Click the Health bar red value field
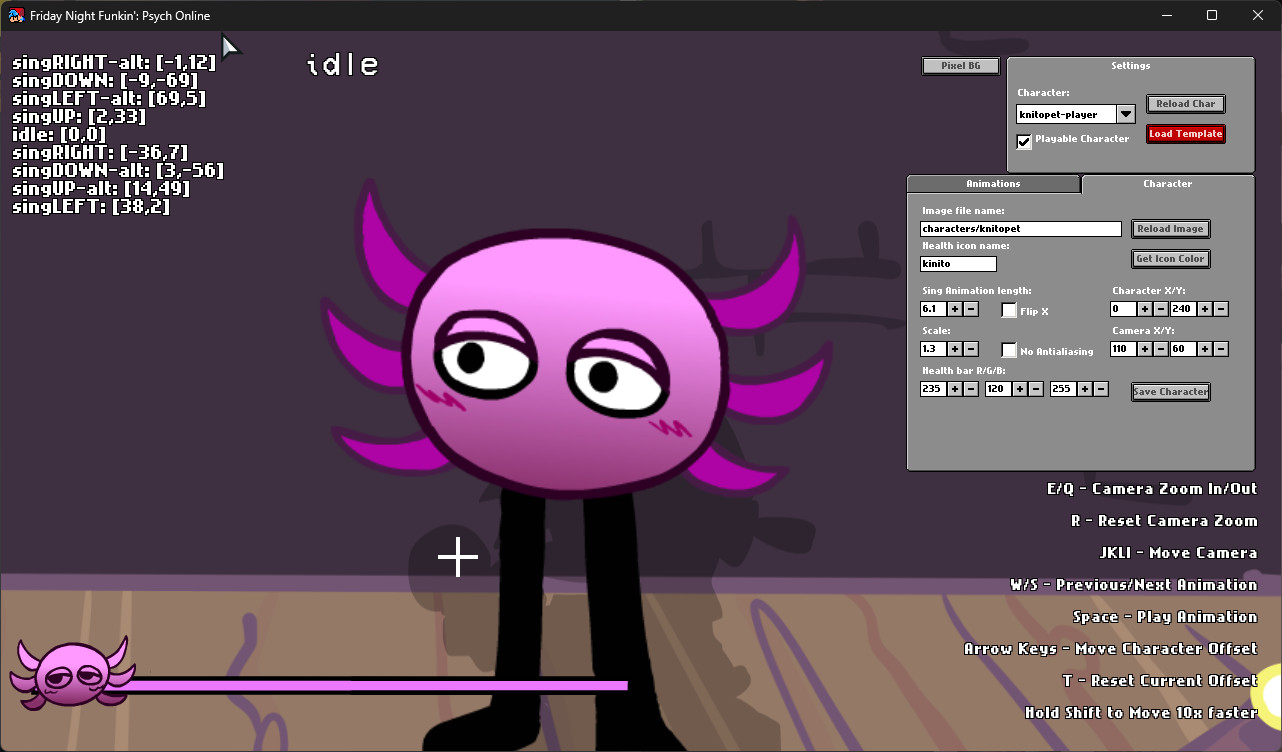 933,389
